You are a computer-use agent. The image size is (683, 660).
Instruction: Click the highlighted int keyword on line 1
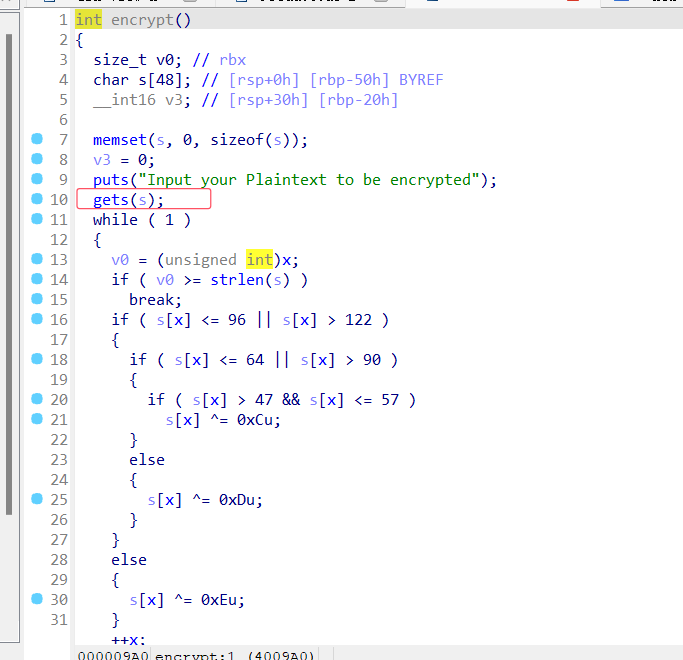[x=88, y=20]
